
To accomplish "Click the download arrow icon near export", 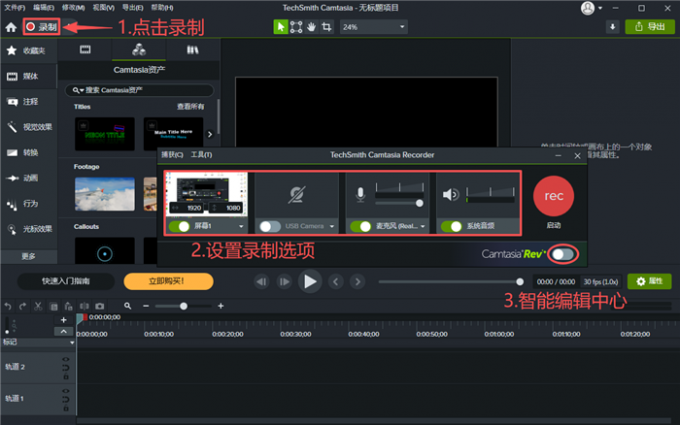I will point(612,27).
